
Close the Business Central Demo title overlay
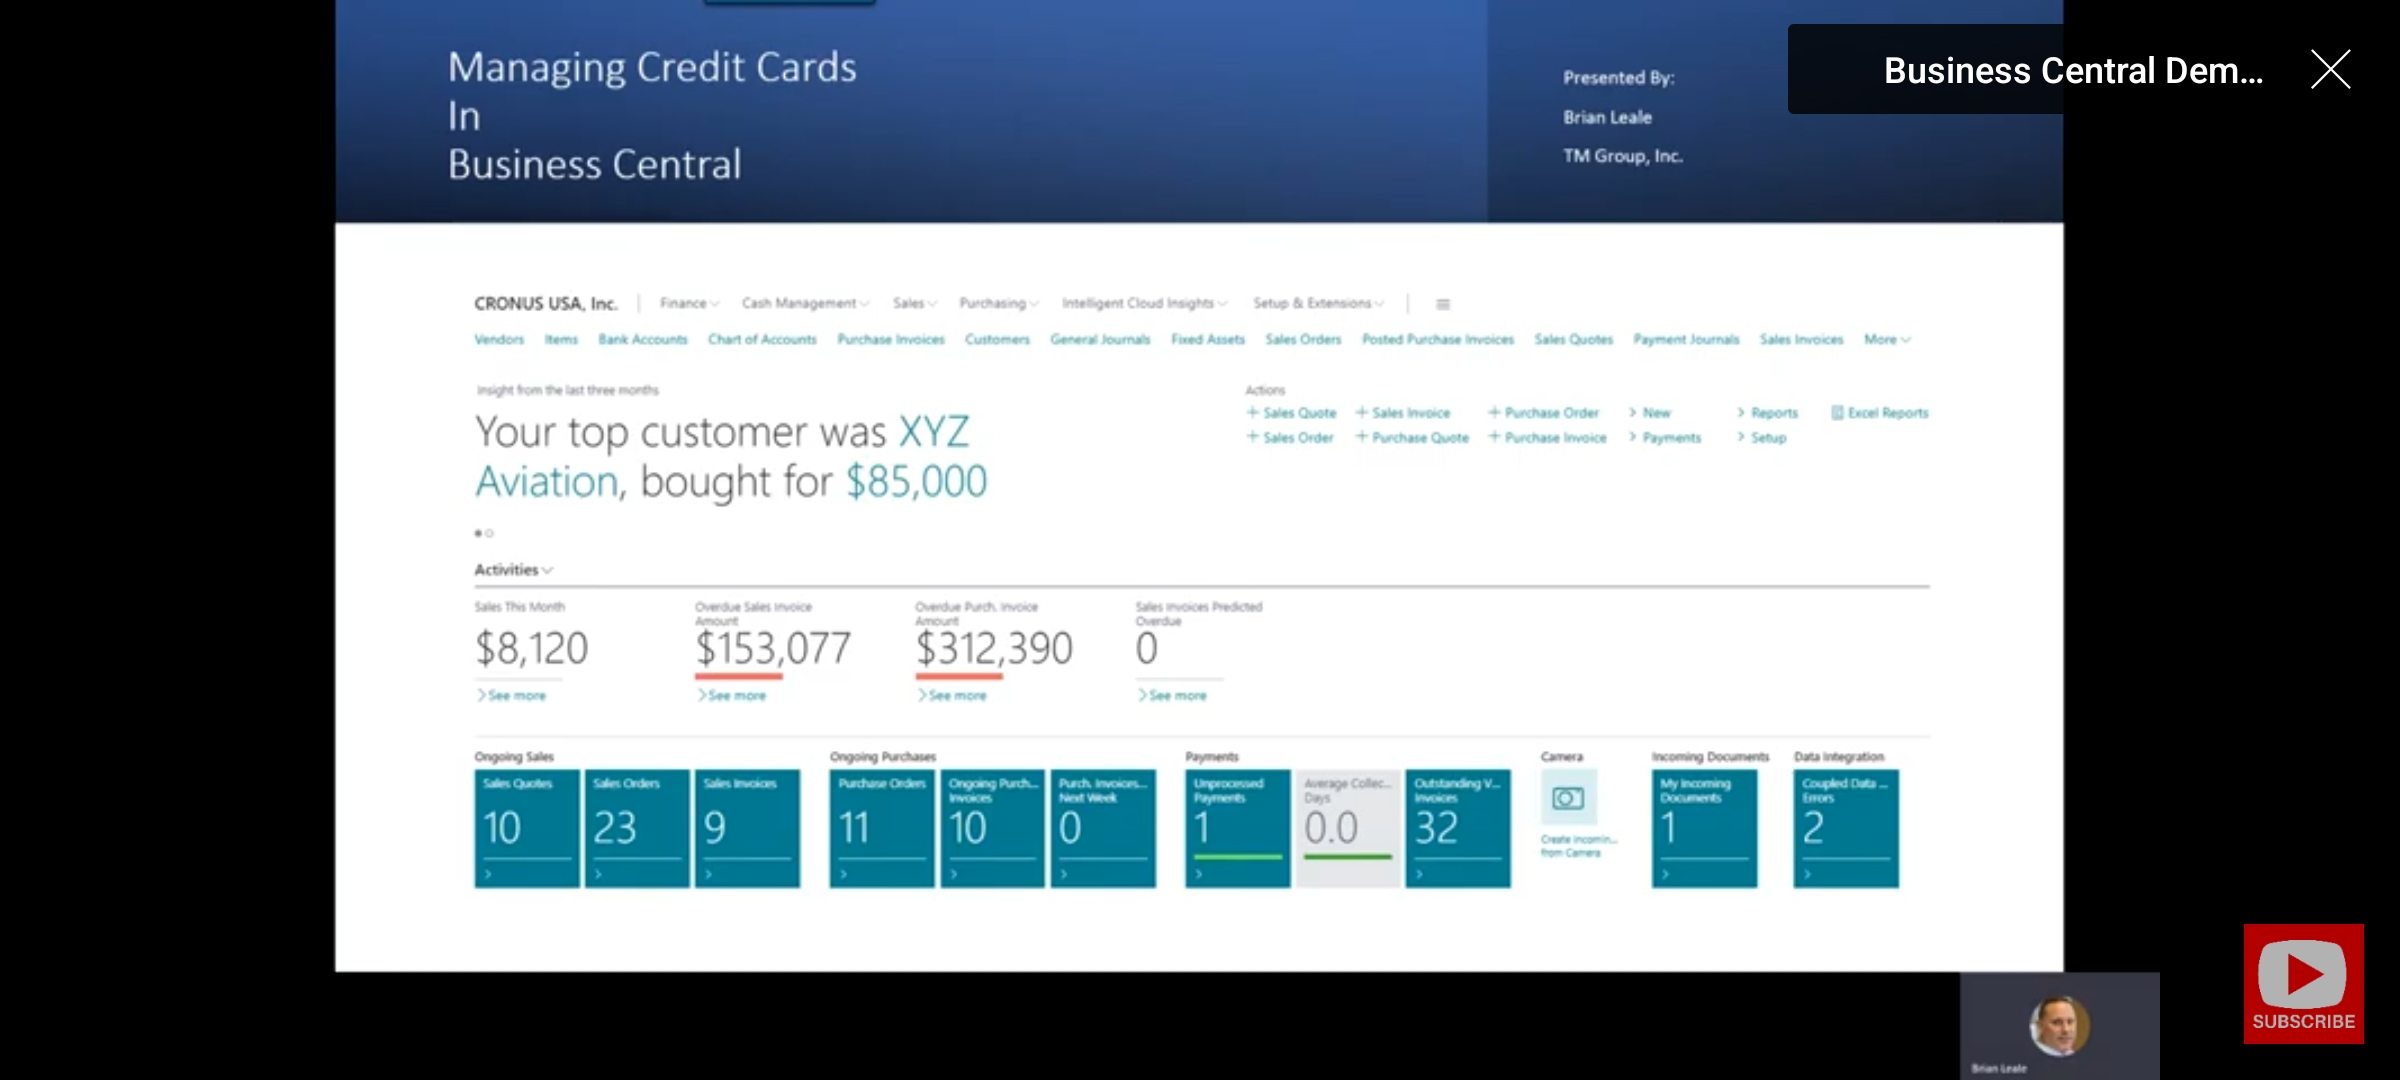tap(2330, 70)
